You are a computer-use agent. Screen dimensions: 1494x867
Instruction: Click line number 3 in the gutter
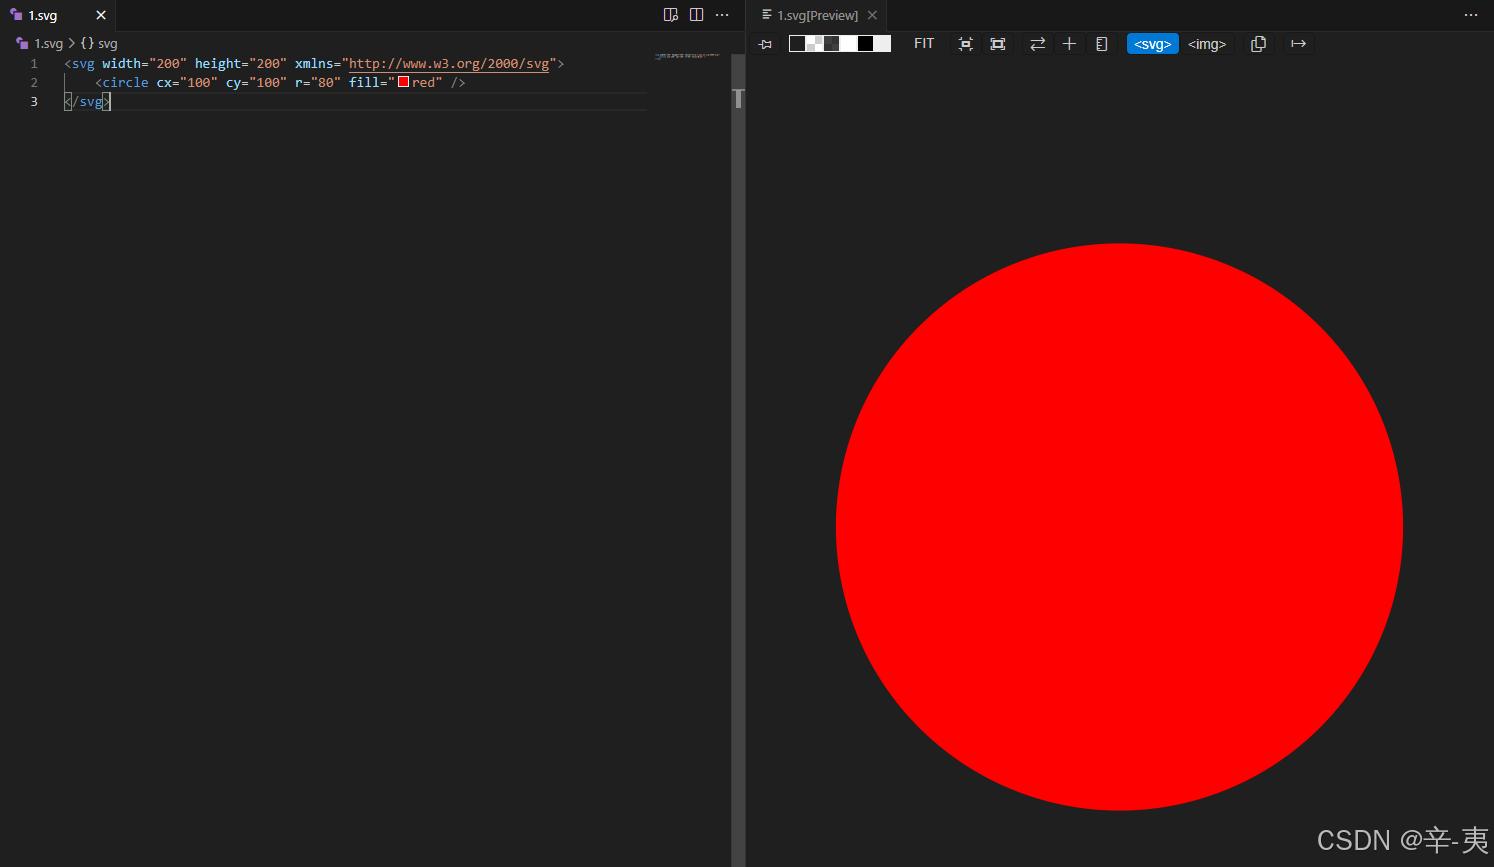tap(34, 102)
